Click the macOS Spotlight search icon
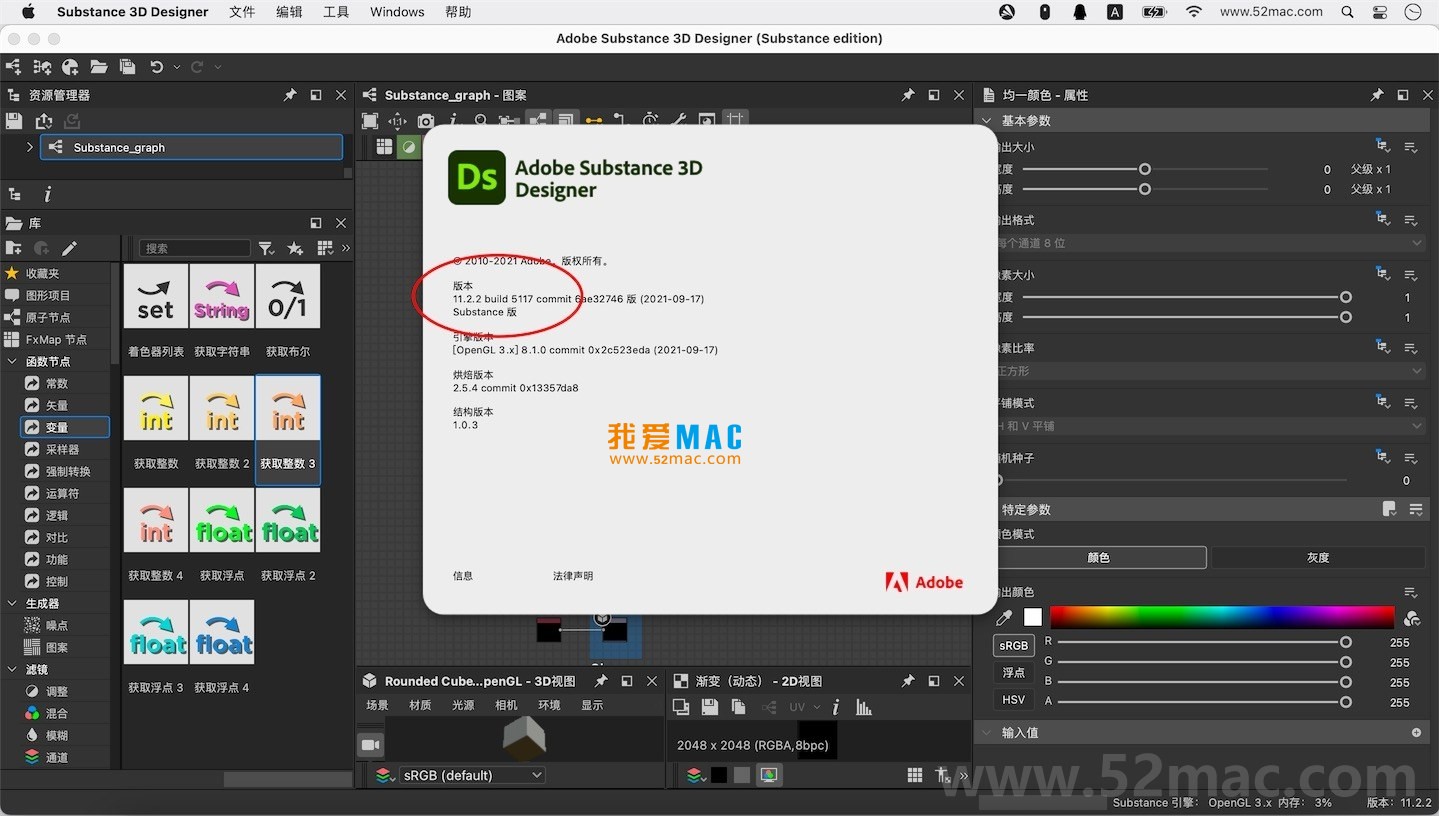Viewport: 1439px width, 816px height. coord(1348,12)
